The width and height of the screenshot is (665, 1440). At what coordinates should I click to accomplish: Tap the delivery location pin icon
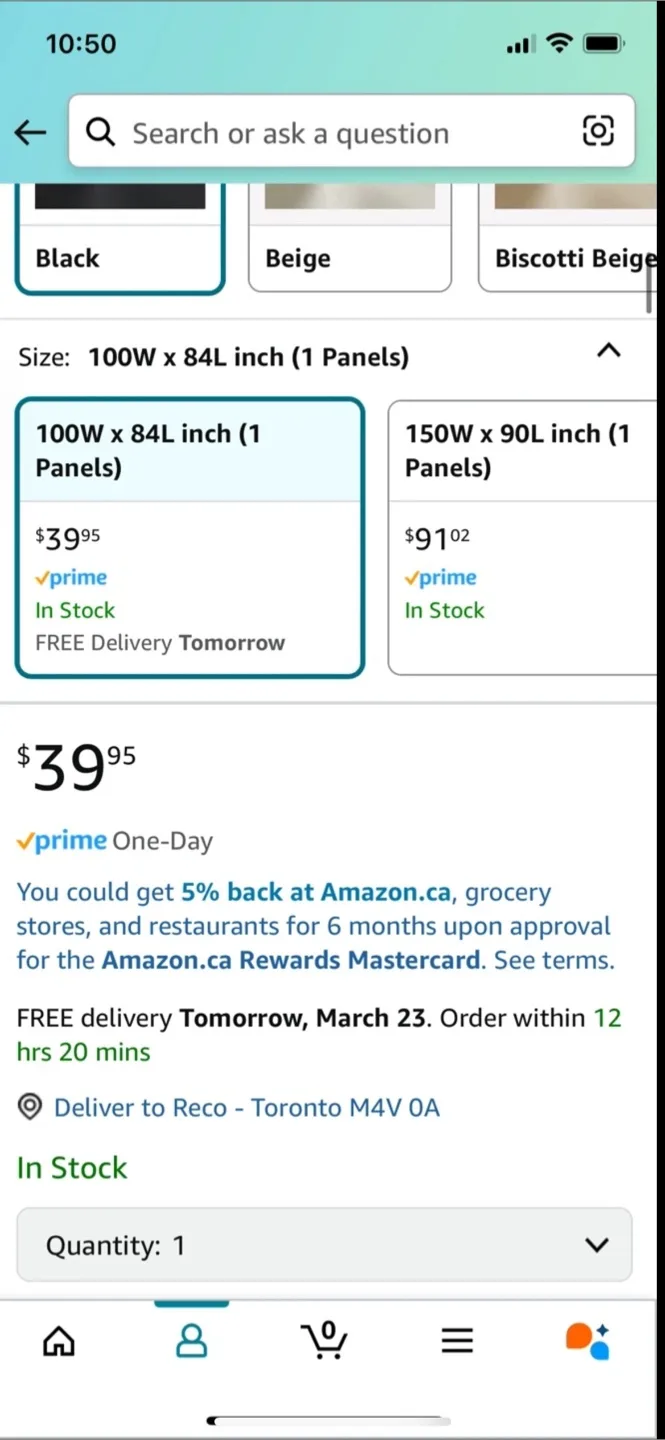[x=30, y=1107]
